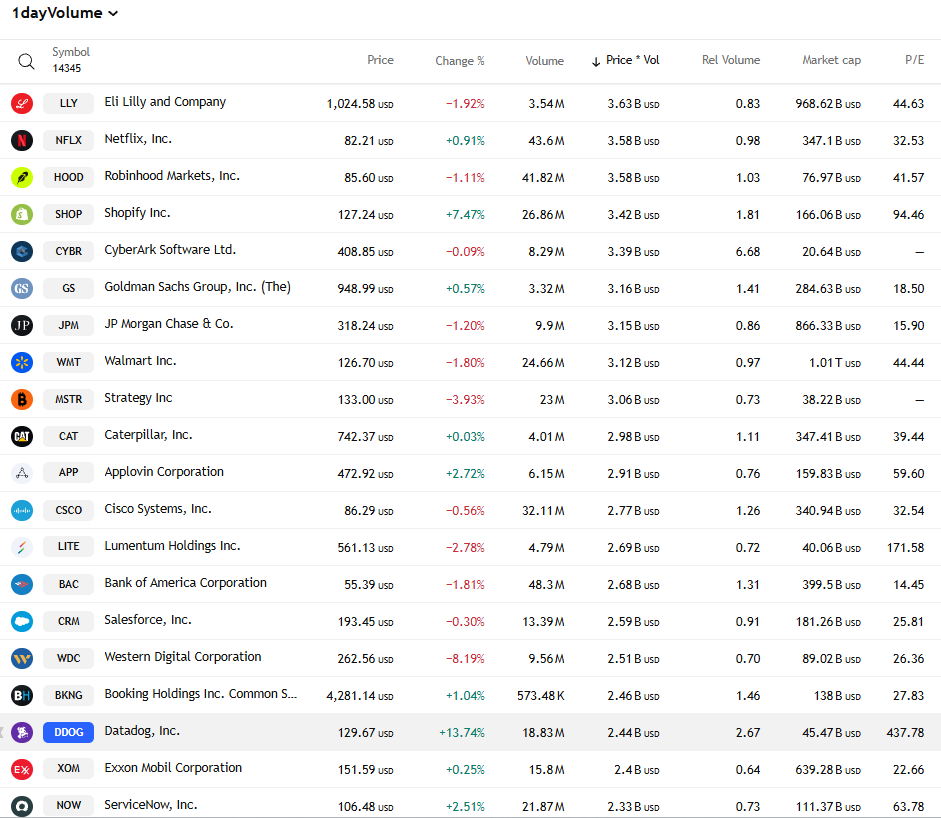
Task: Sort by P/E column header
Action: click(914, 60)
